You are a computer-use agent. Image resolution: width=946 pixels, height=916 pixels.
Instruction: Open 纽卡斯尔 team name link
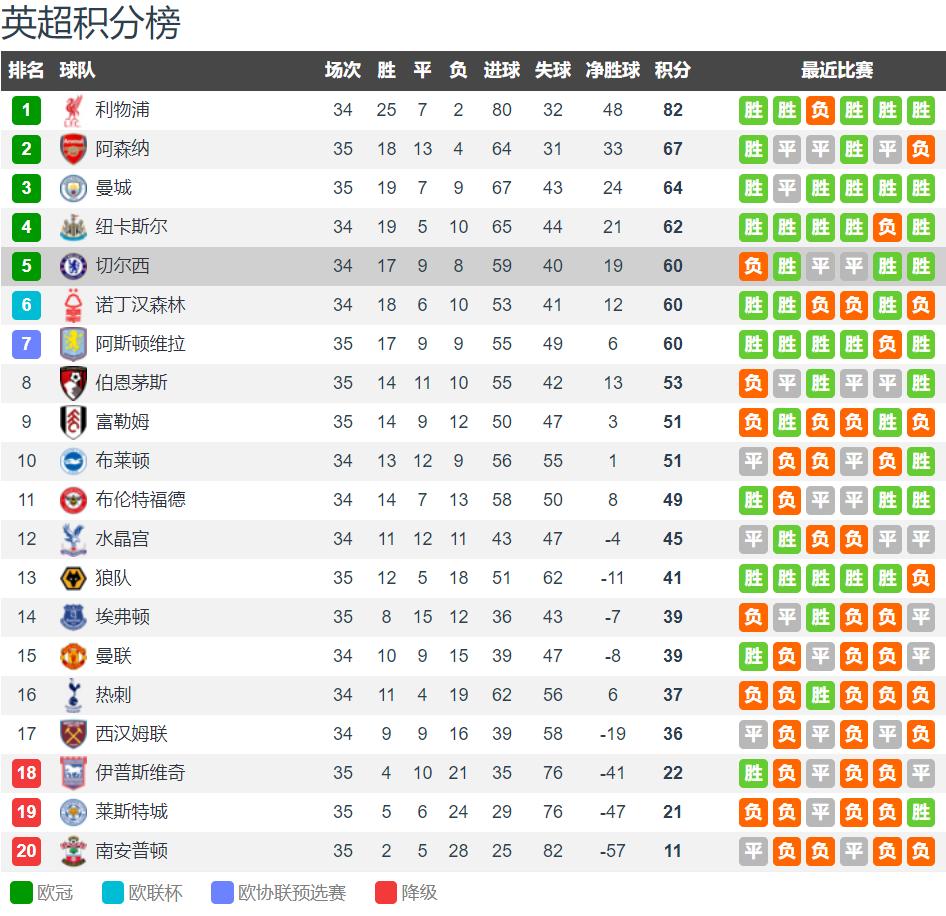click(x=132, y=227)
